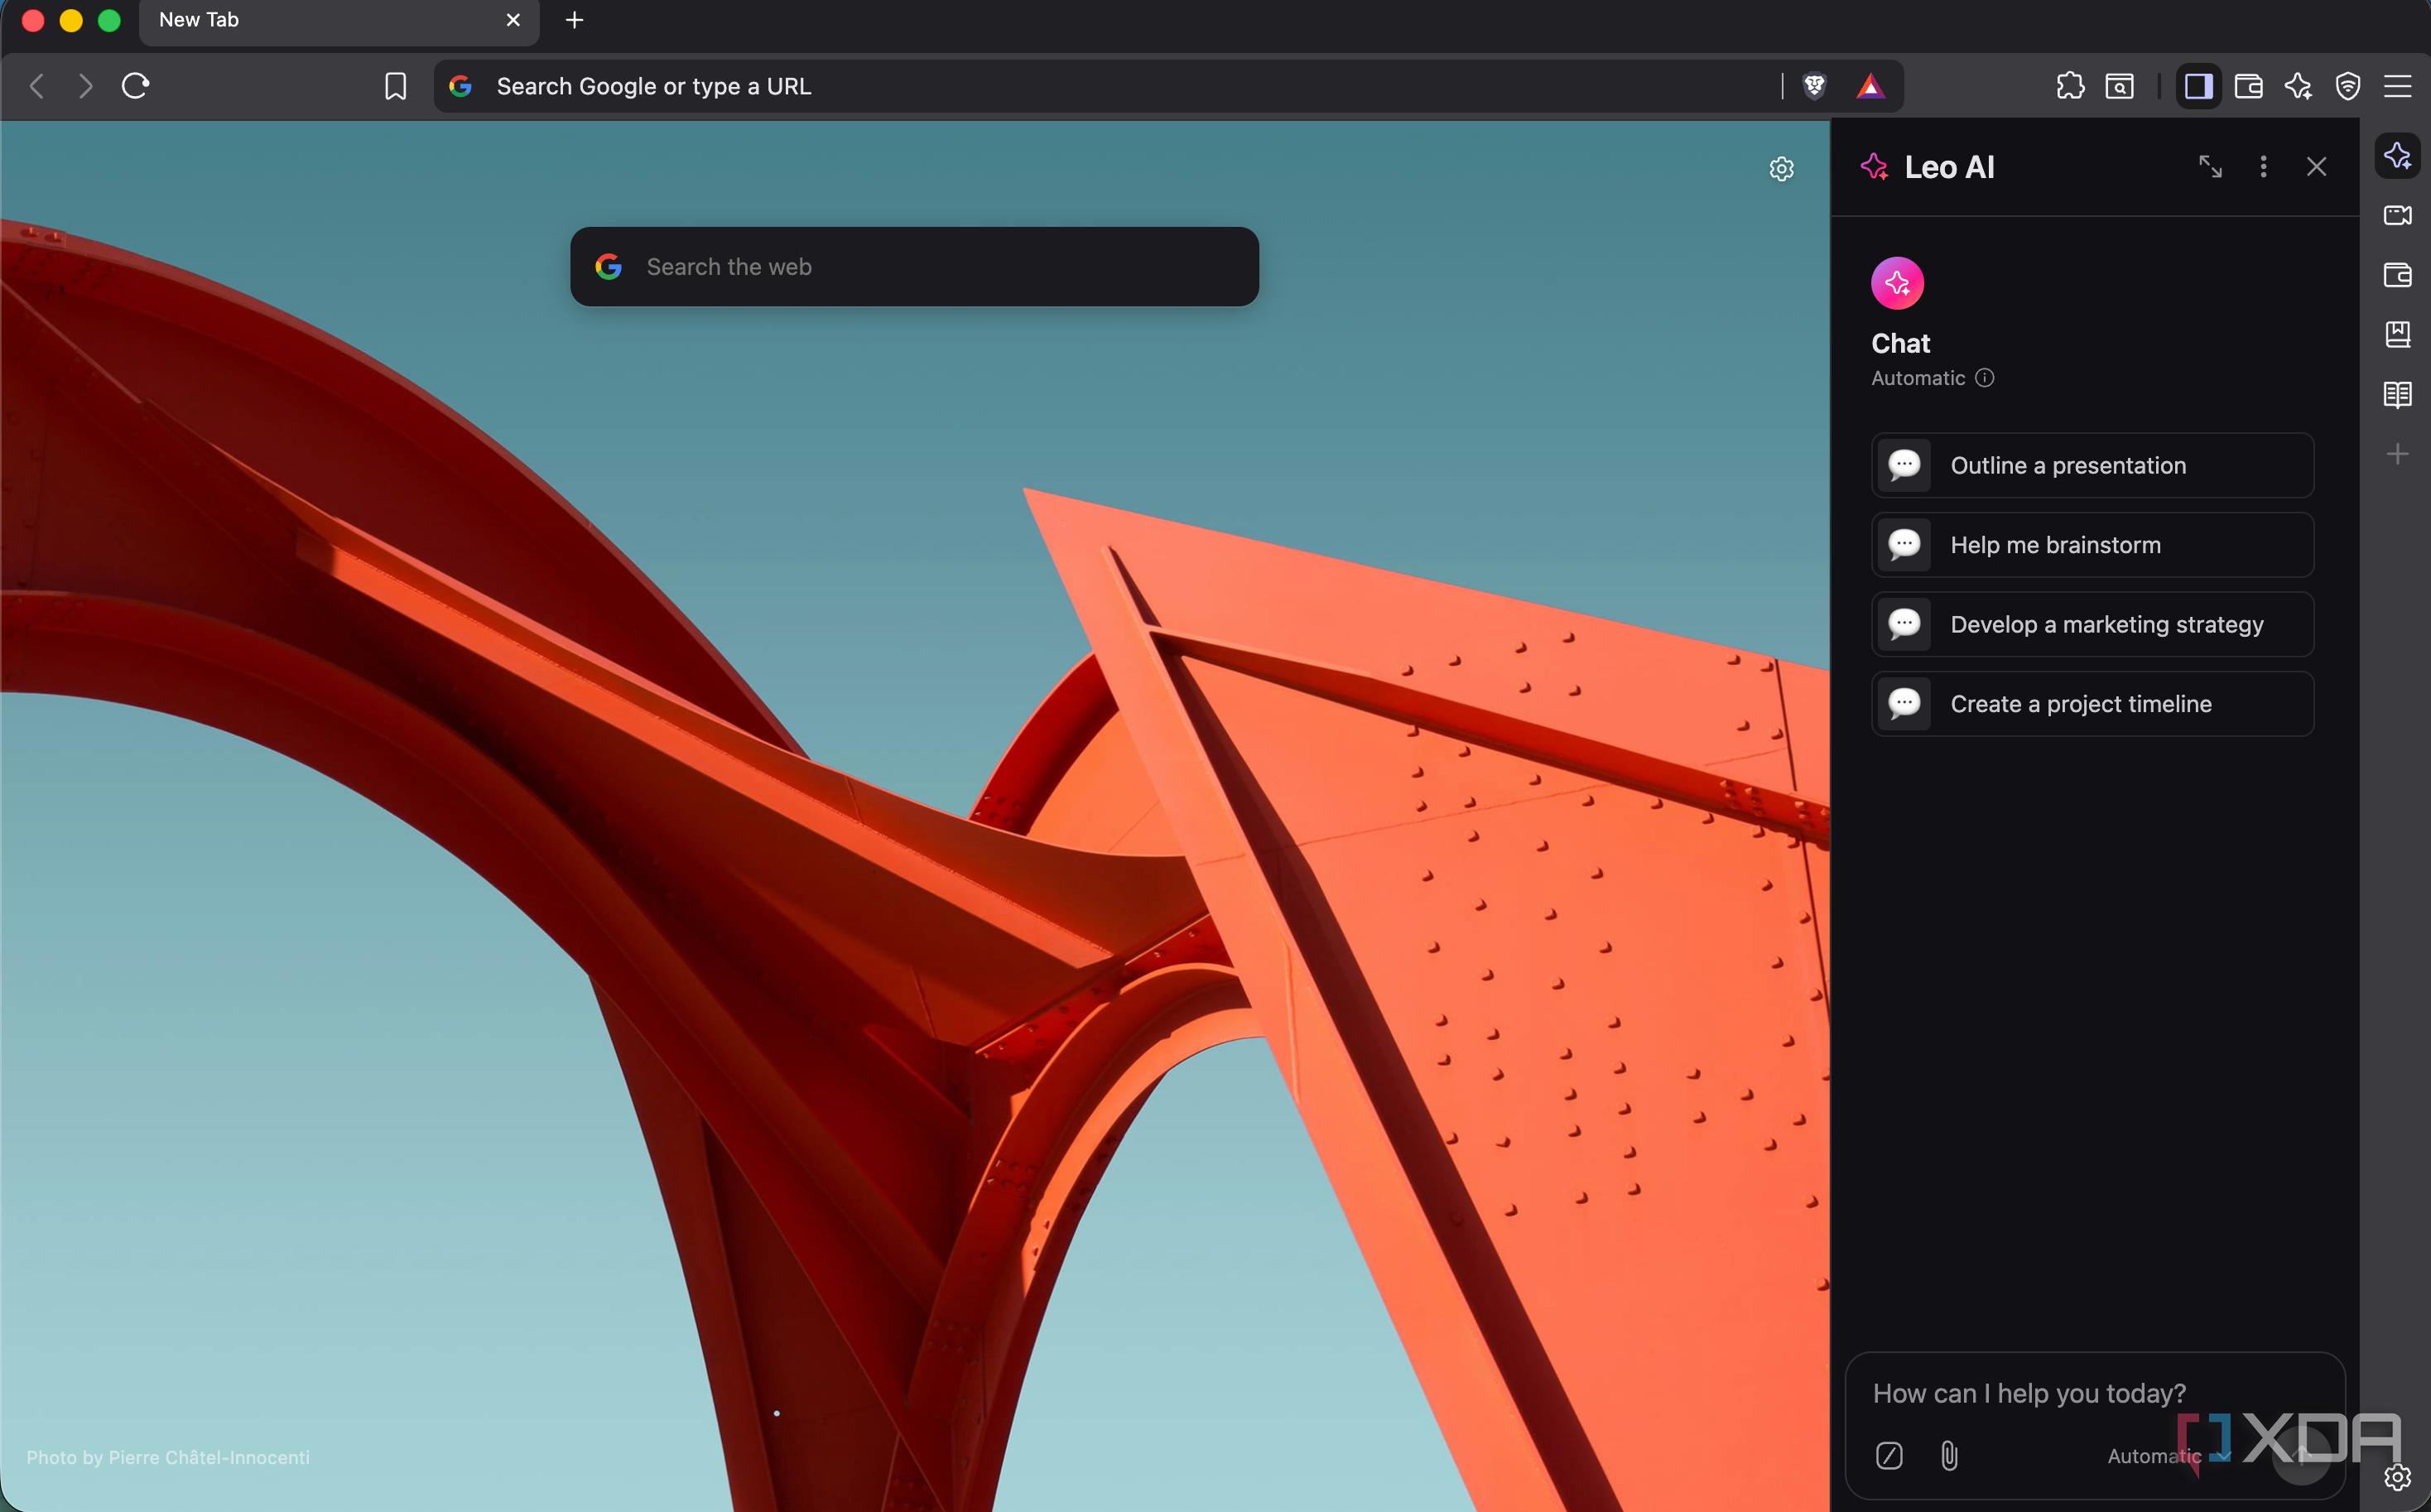This screenshot has width=2431, height=1512.
Task: Customize new tab page gear icon
Action: point(1781,168)
